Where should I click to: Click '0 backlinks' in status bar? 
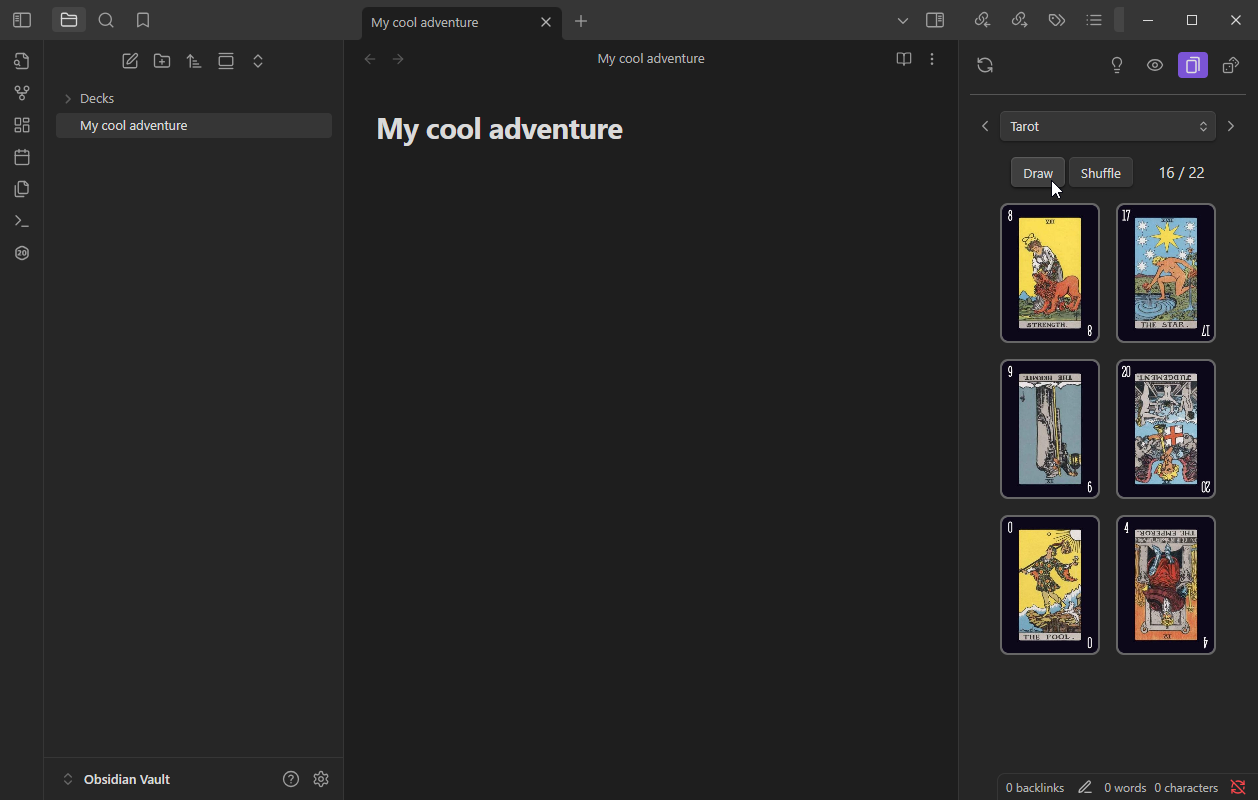1035,788
